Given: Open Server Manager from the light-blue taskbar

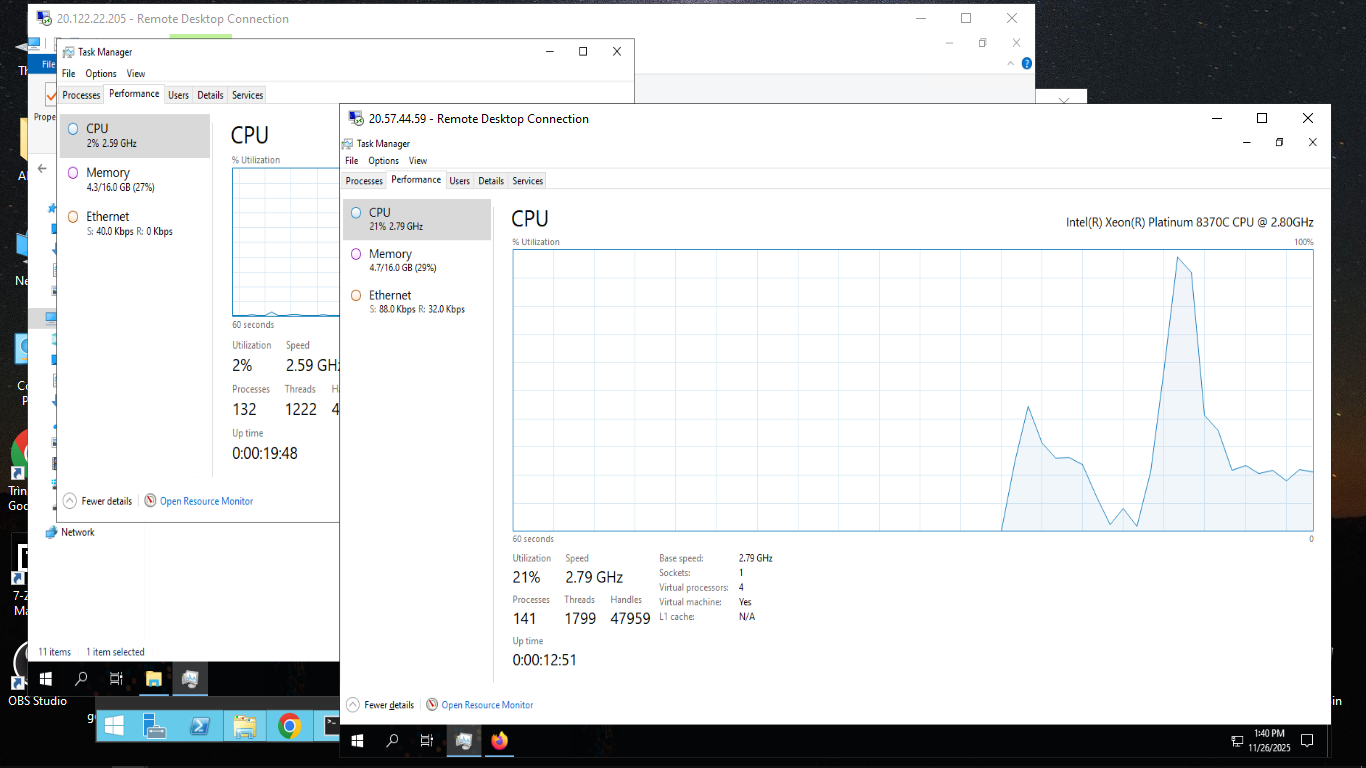Looking at the screenshot, I should (x=155, y=726).
